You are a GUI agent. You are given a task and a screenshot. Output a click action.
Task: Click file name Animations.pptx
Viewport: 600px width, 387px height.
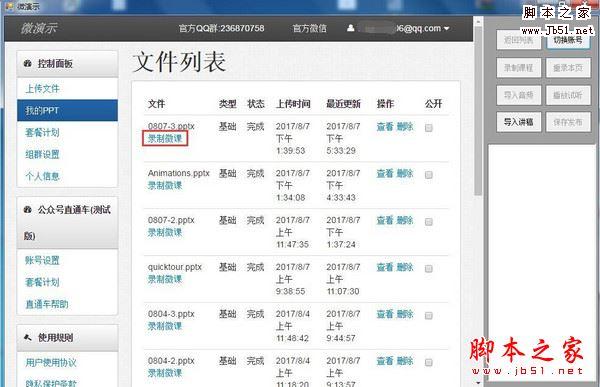pos(179,173)
